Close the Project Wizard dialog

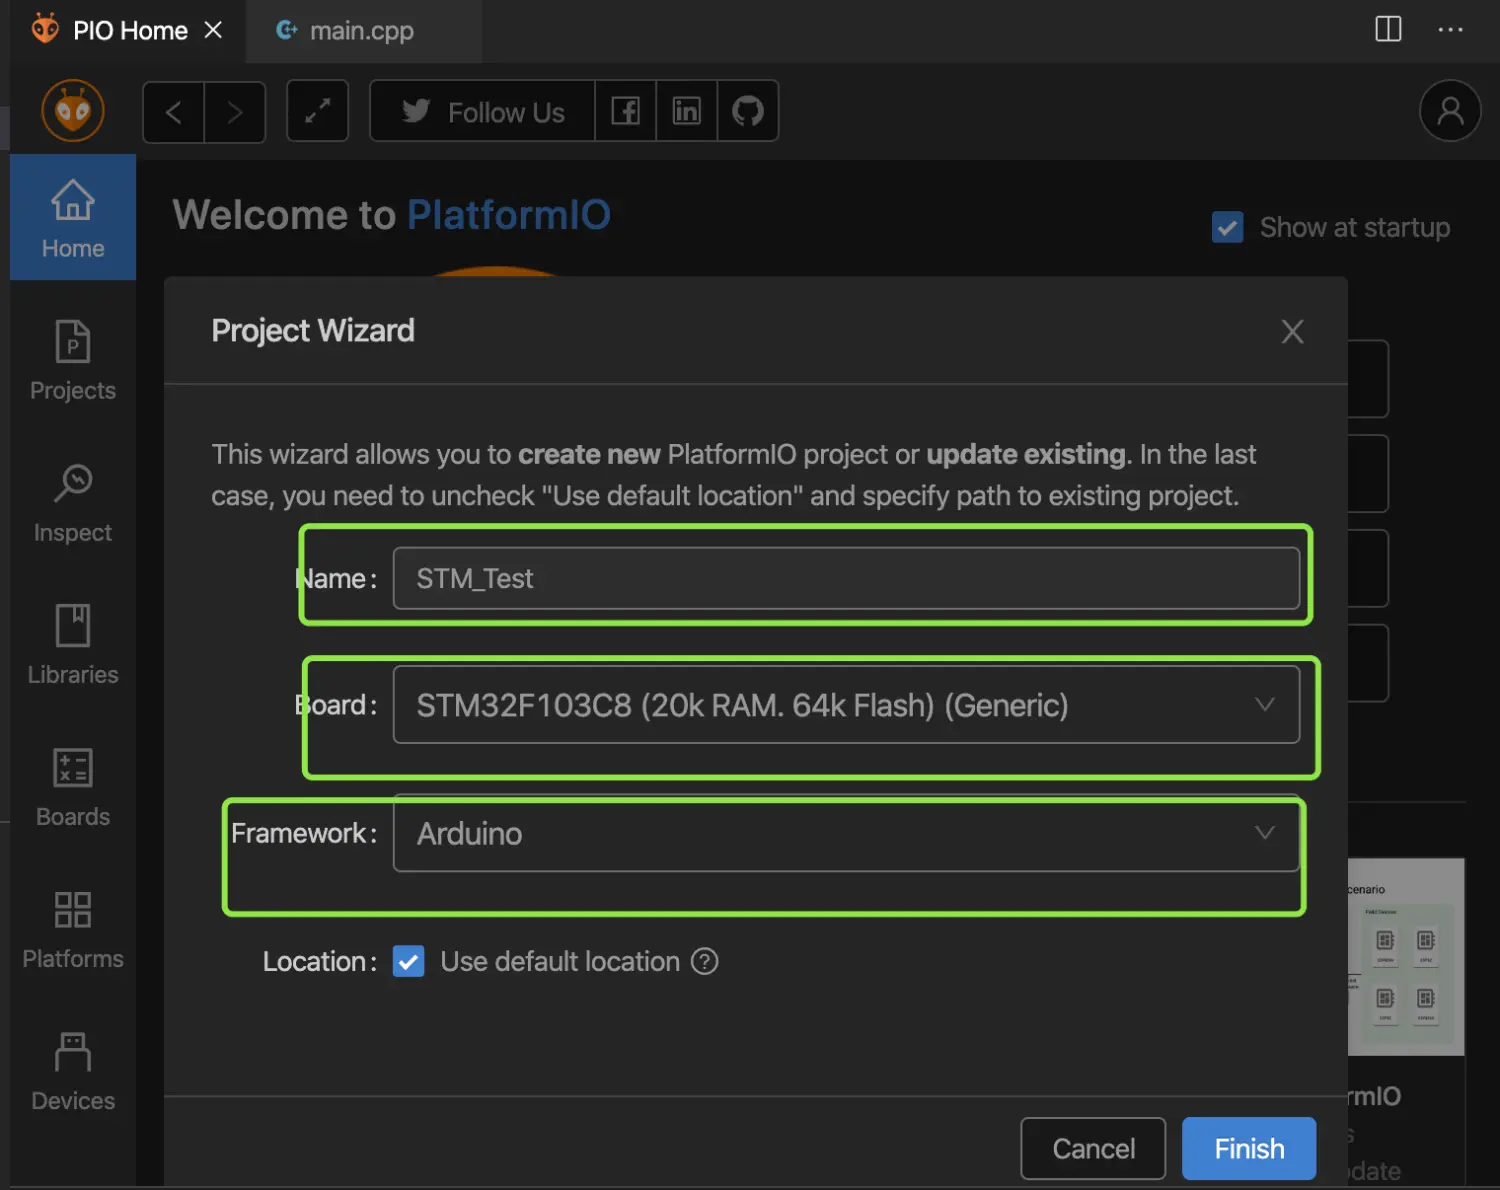point(1292,331)
